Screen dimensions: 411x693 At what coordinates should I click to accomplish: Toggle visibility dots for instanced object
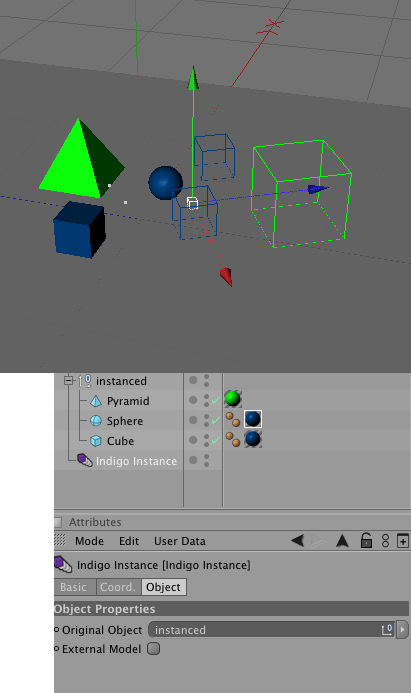(206, 380)
